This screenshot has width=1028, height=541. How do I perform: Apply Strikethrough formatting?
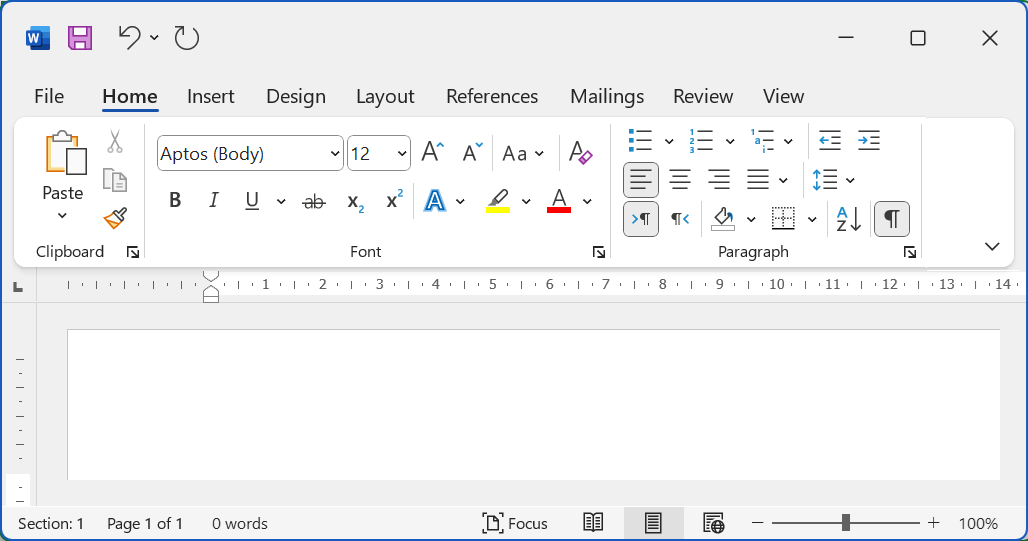click(314, 201)
